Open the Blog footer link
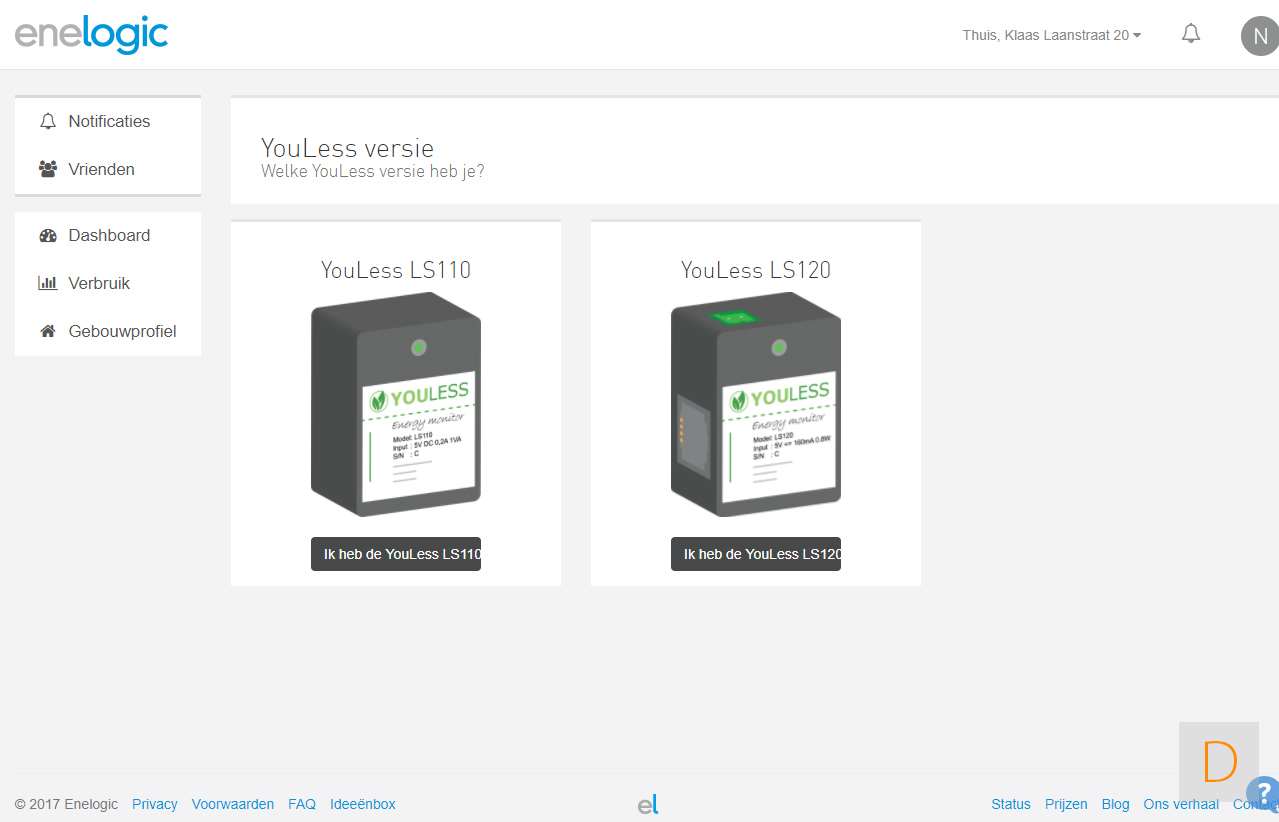 click(1115, 804)
